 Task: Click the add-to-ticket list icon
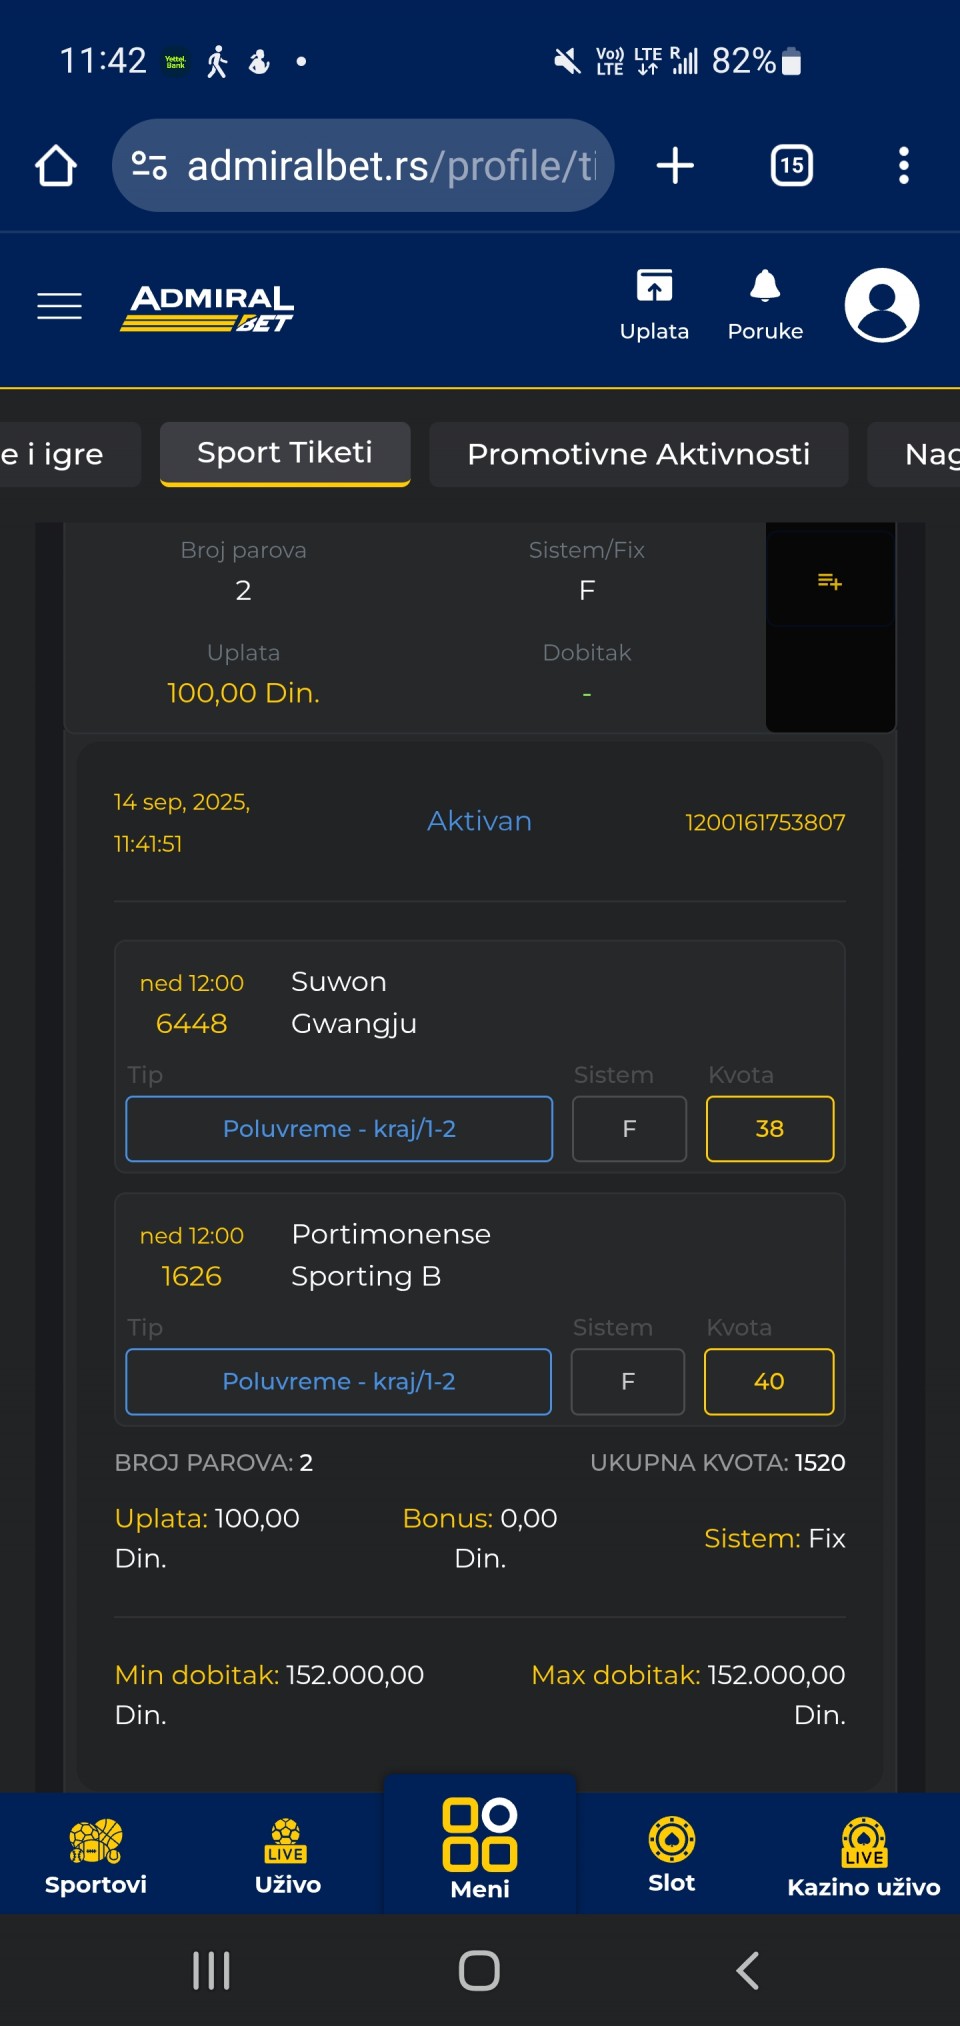pos(830,581)
